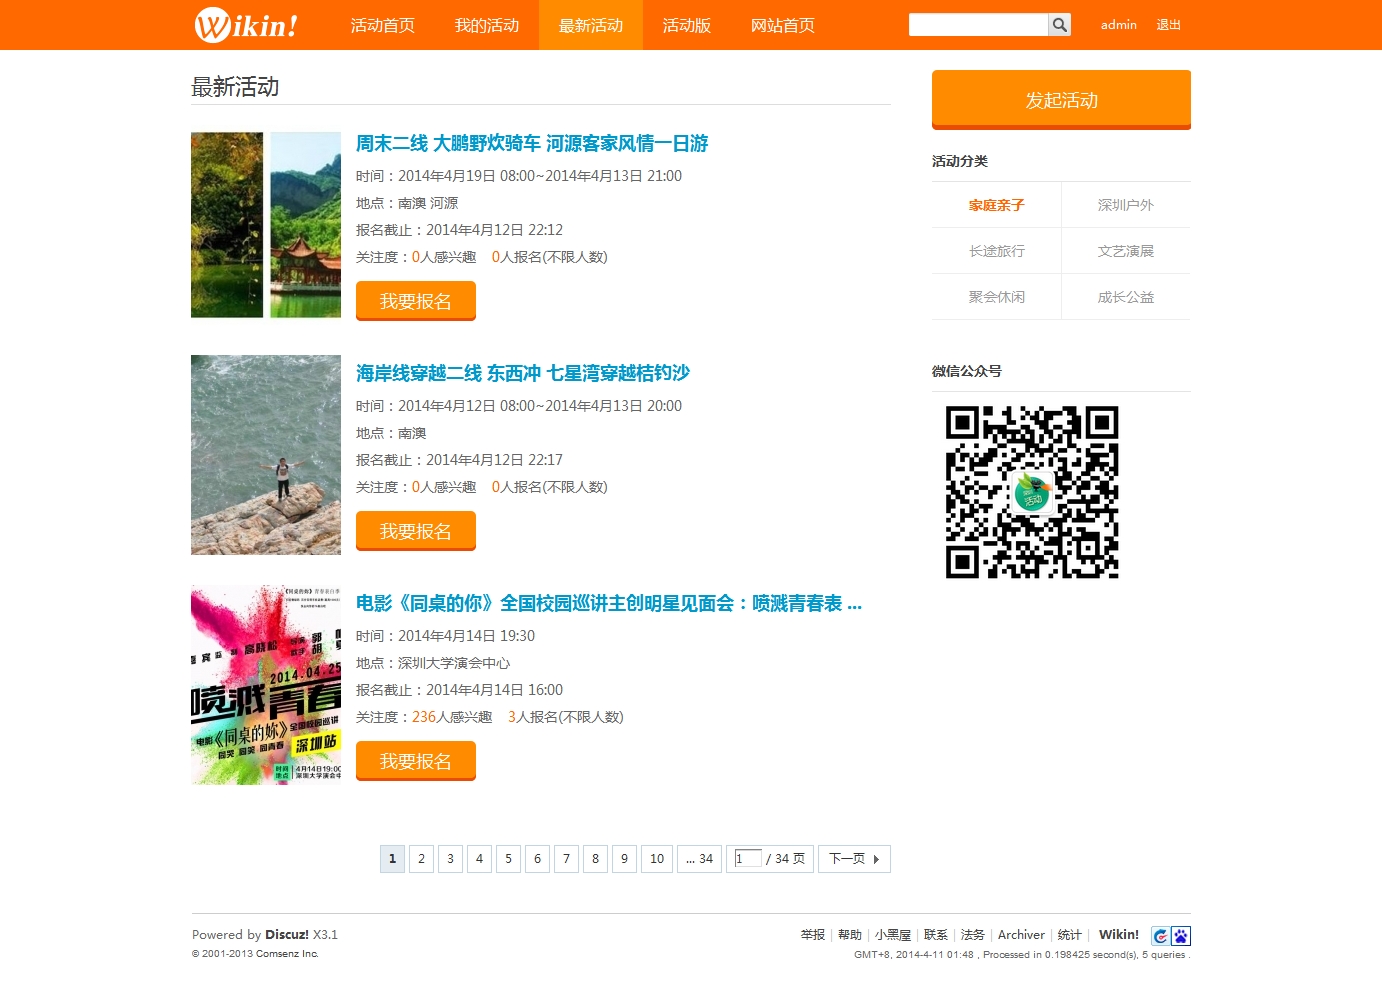Select the 深圳户外 category
Image resolution: width=1382 pixels, height=984 pixels.
[x=1126, y=204]
